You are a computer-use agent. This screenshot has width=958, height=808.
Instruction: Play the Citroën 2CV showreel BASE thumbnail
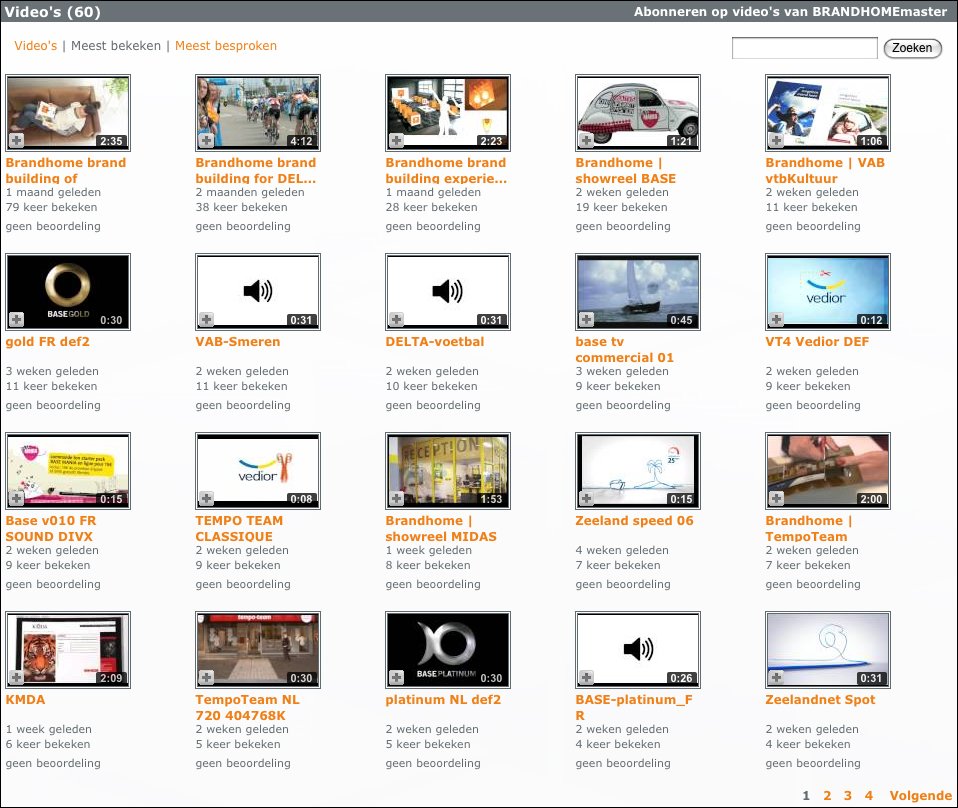[638, 113]
